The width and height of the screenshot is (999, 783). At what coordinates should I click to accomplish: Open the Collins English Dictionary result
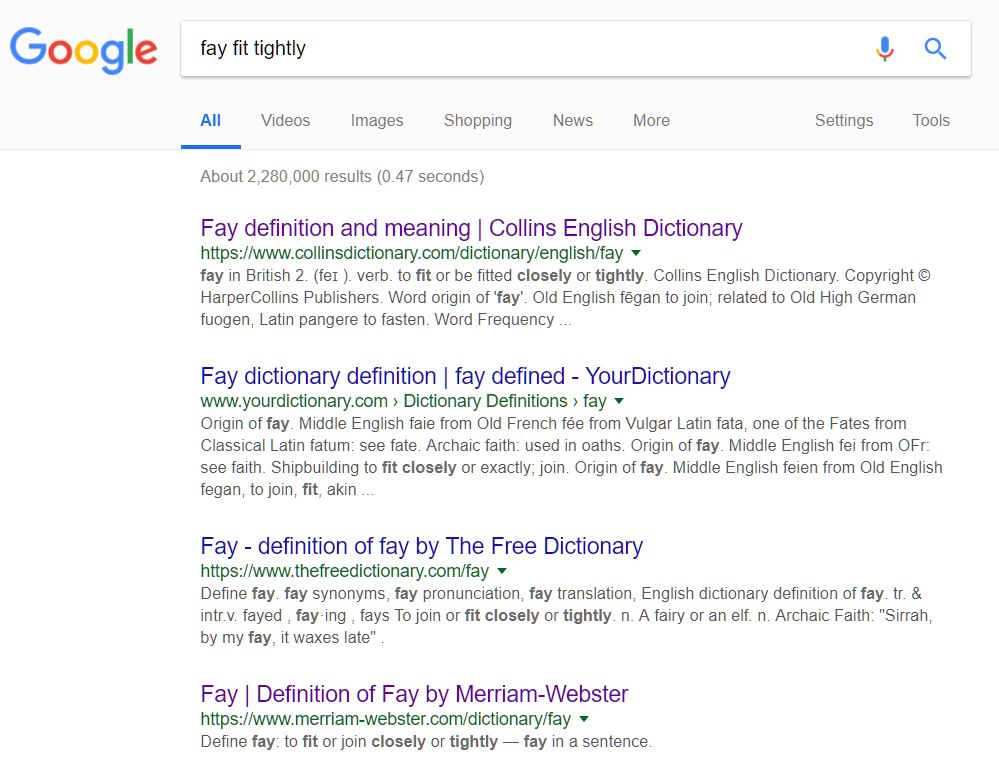(471, 228)
